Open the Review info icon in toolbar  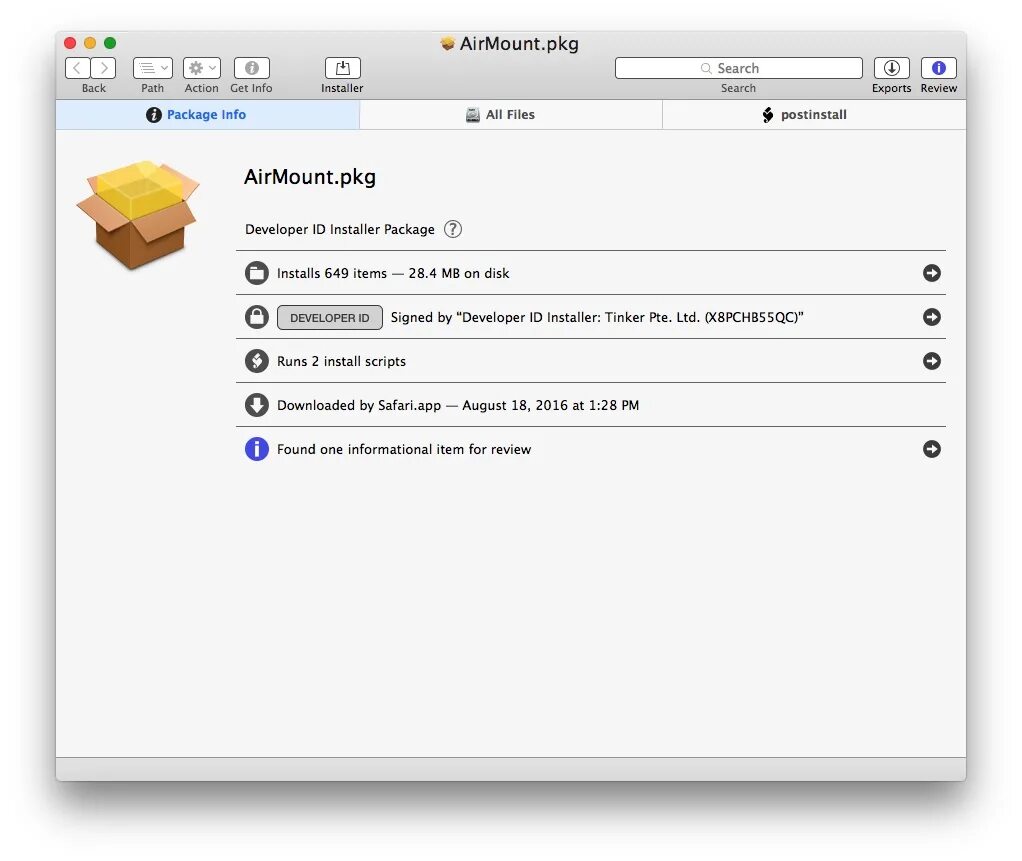pyautogui.click(x=939, y=68)
